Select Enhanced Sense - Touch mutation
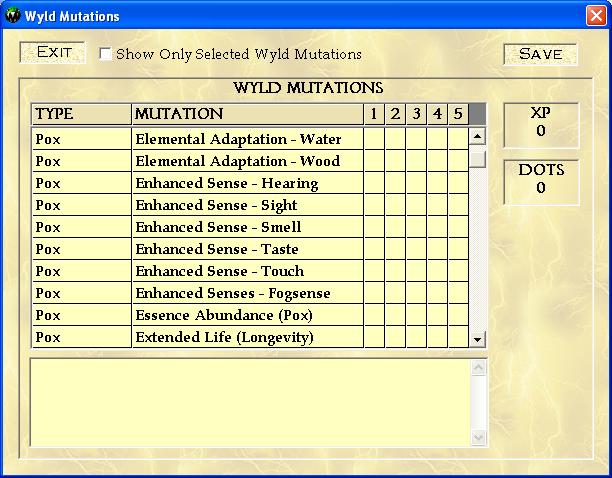The image size is (612, 478). (x=248, y=271)
